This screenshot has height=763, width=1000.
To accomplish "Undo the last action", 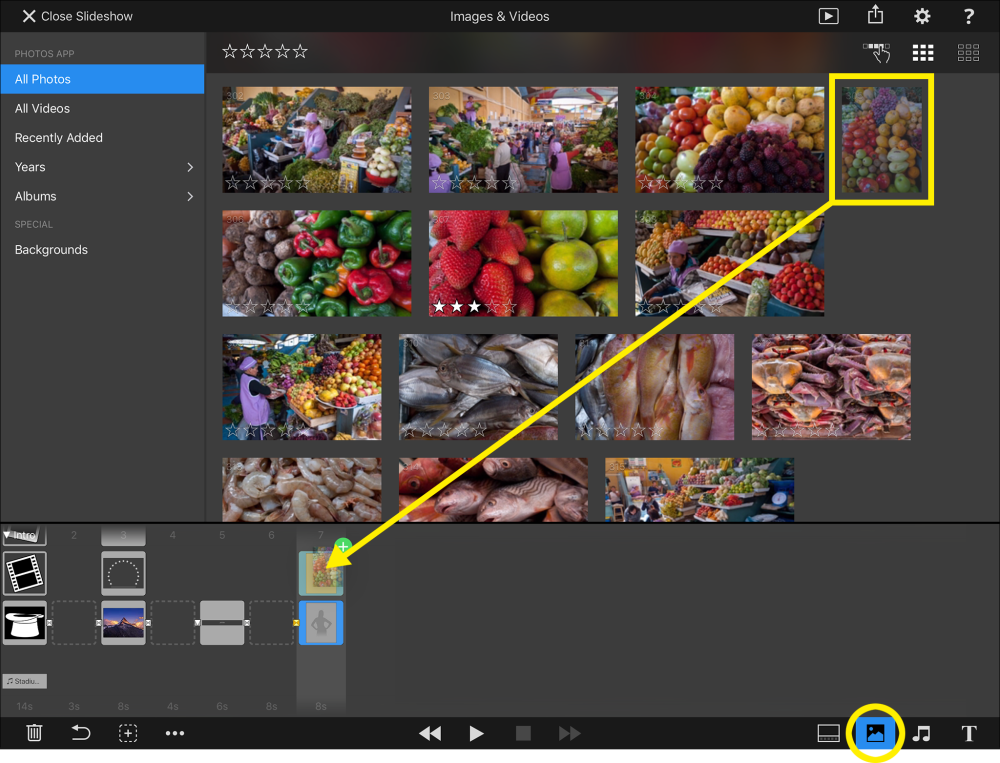I will point(80,732).
